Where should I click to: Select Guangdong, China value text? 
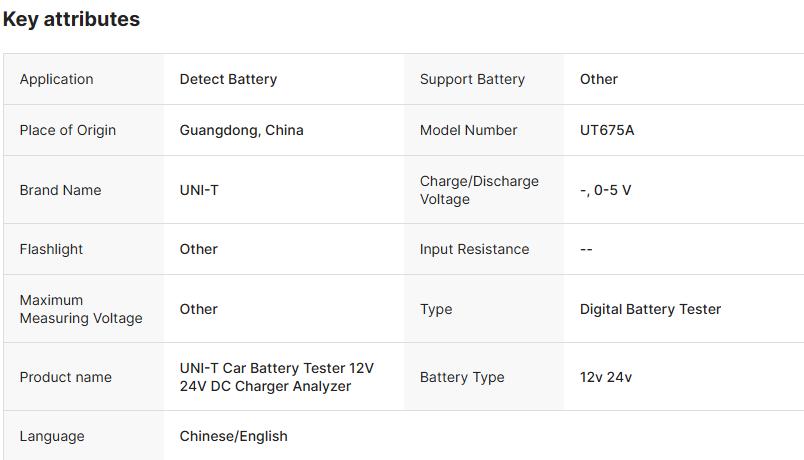pyautogui.click(x=241, y=130)
